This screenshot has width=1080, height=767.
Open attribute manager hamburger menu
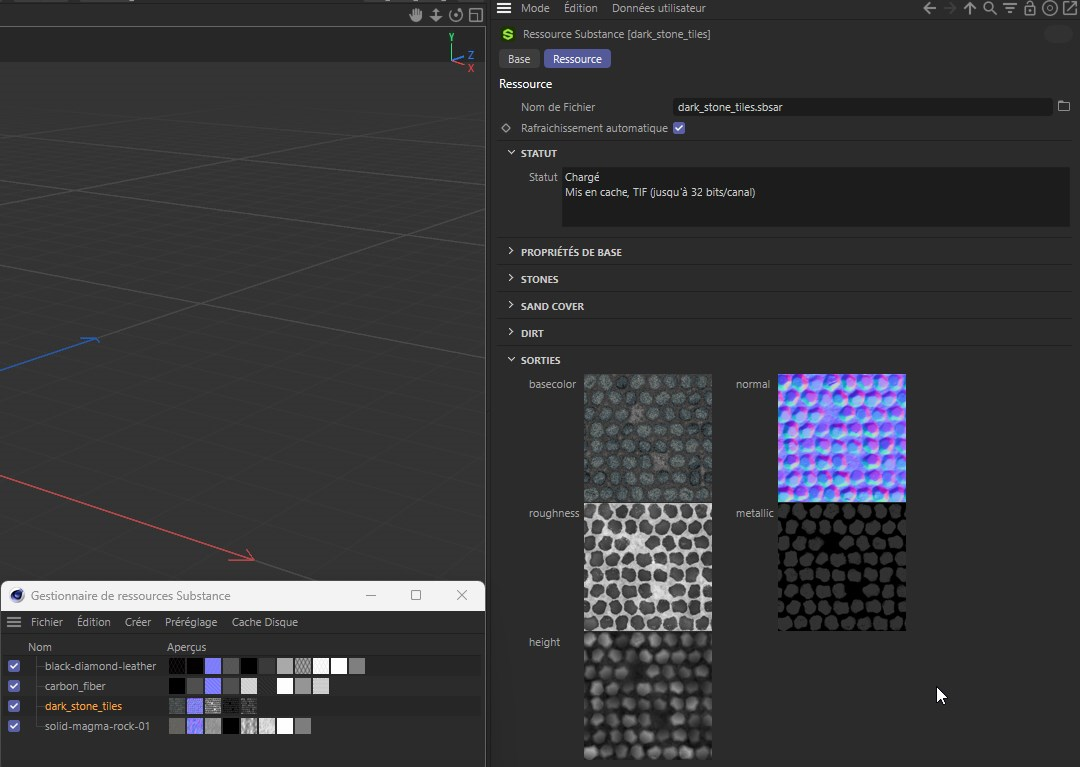(x=504, y=8)
